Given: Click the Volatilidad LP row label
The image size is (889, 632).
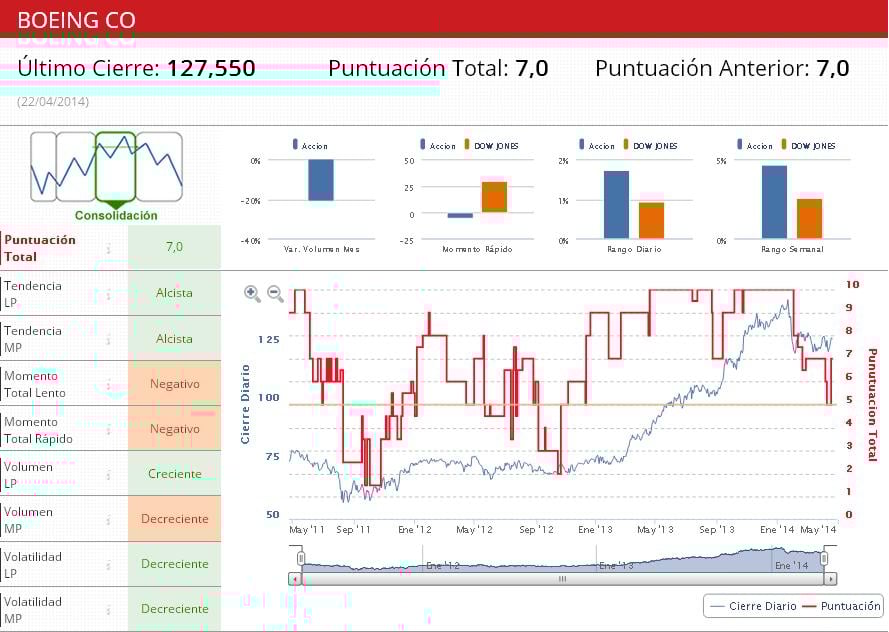Looking at the screenshot, I should tap(32, 565).
